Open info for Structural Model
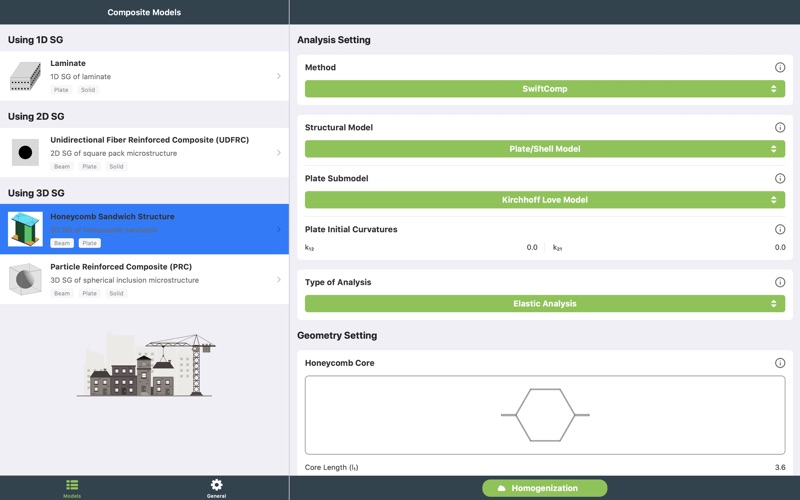 pyautogui.click(x=780, y=128)
